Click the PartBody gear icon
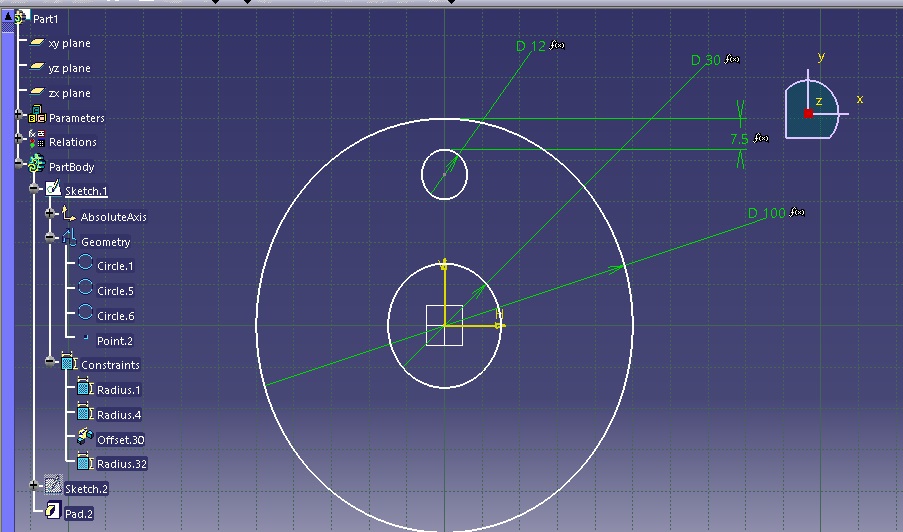 point(37,166)
